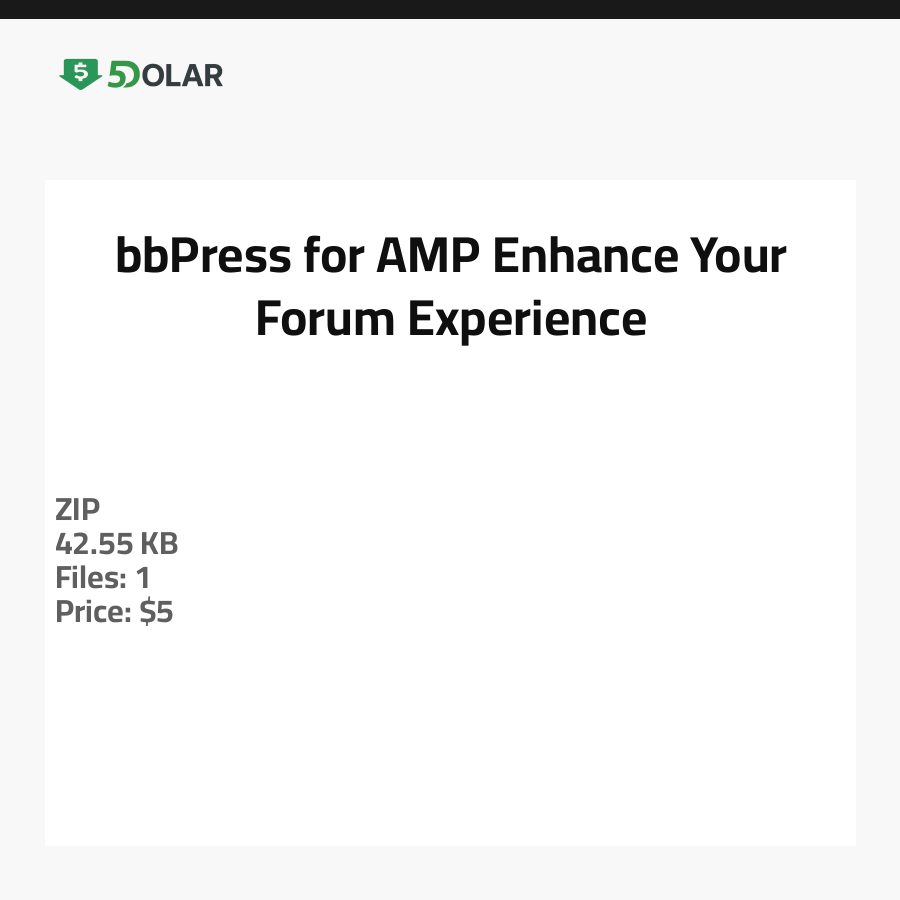The height and width of the screenshot is (900, 900).
Task: Click the KB unit in file size
Action: [158, 544]
